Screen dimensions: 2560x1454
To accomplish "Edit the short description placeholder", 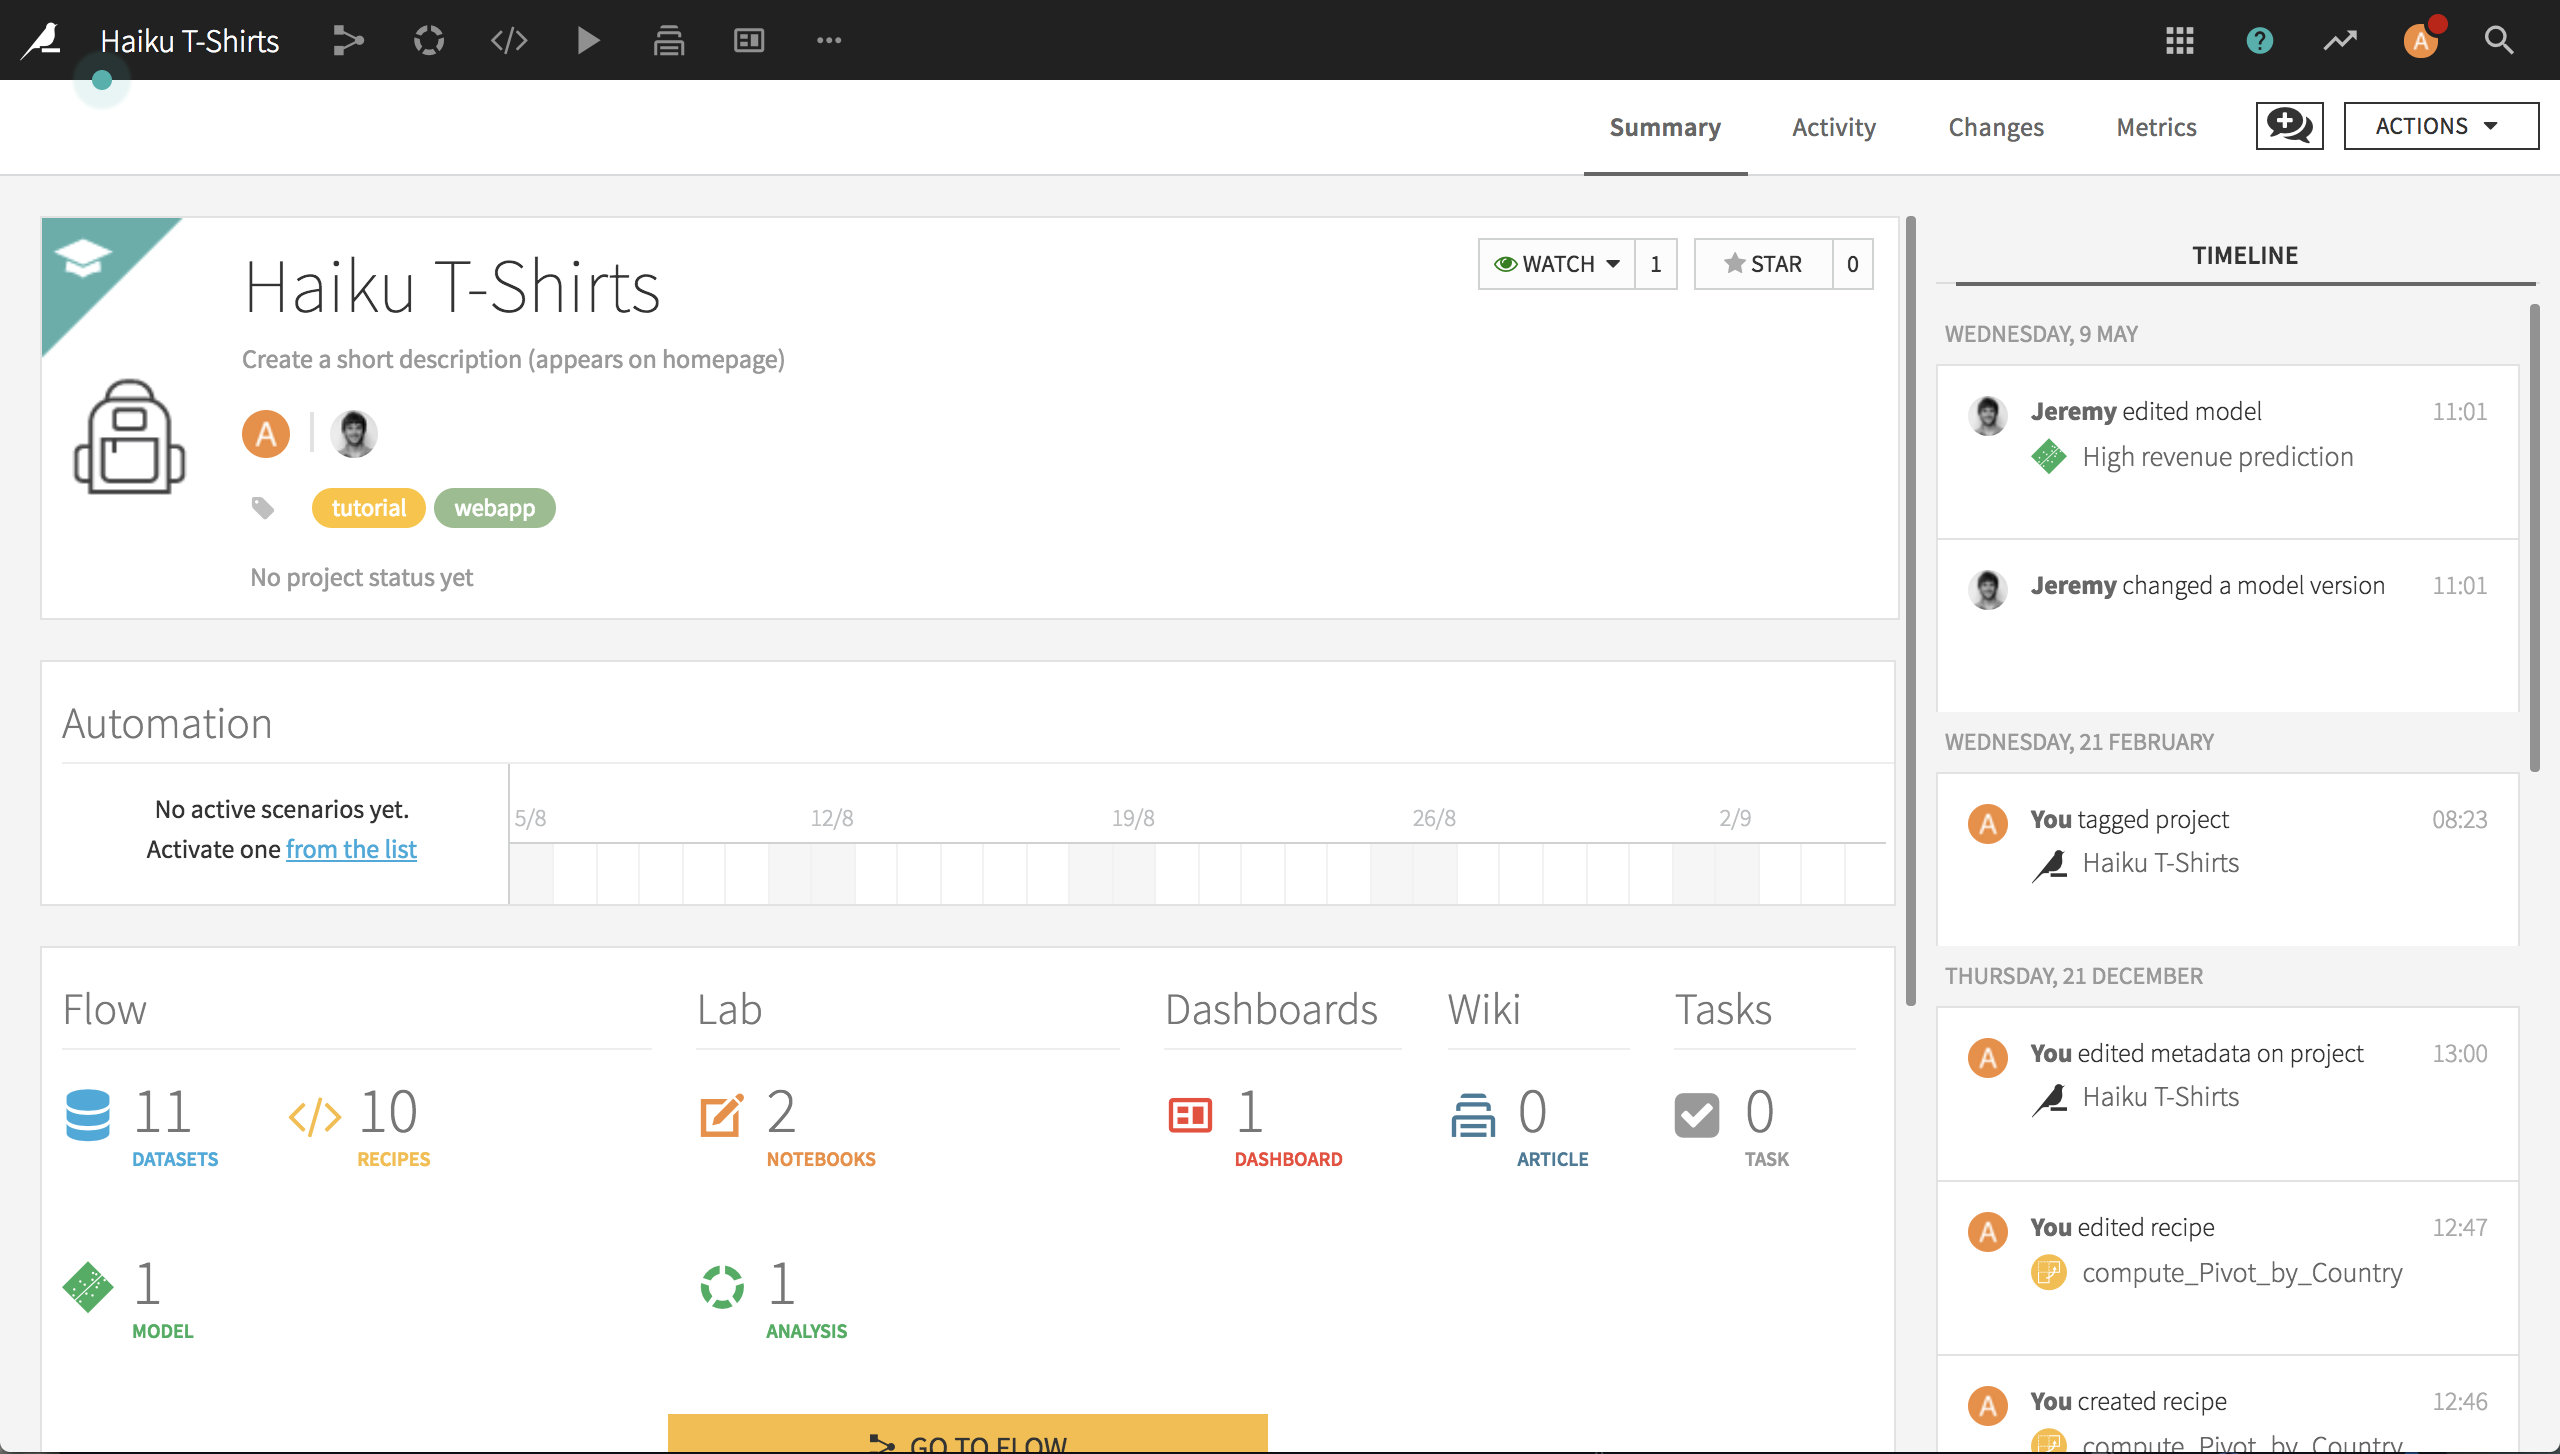I will 513,359.
